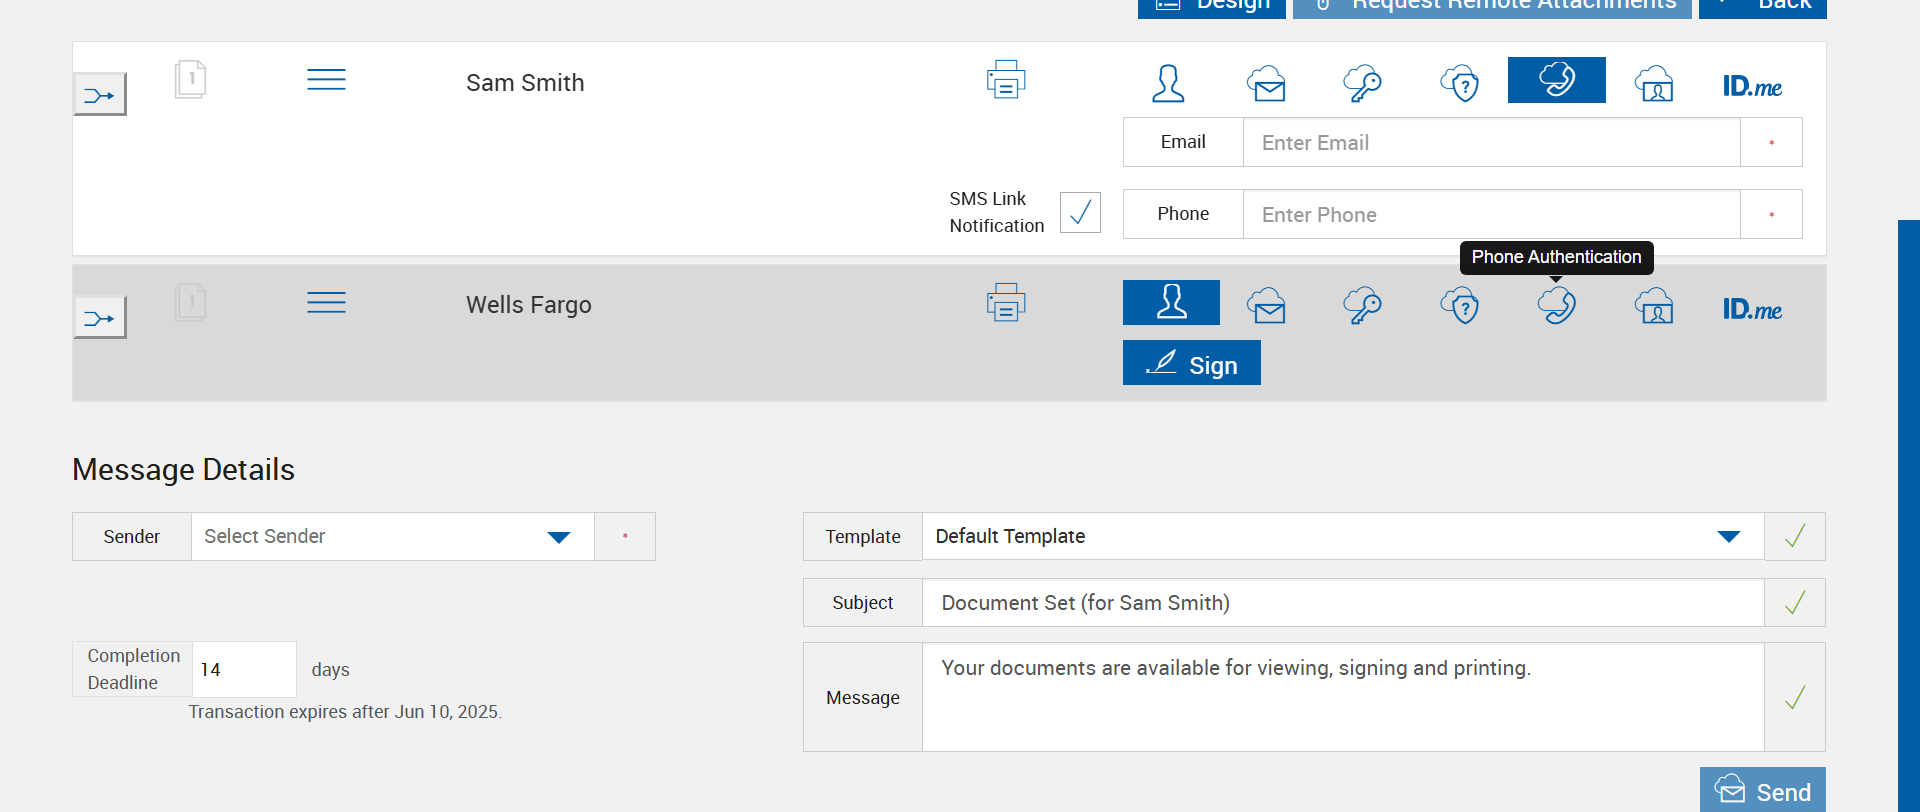The height and width of the screenshot is (812, 1920).
Task: Click ID.me verification logo for Wells Fargo
Action: click(1752, 309)
